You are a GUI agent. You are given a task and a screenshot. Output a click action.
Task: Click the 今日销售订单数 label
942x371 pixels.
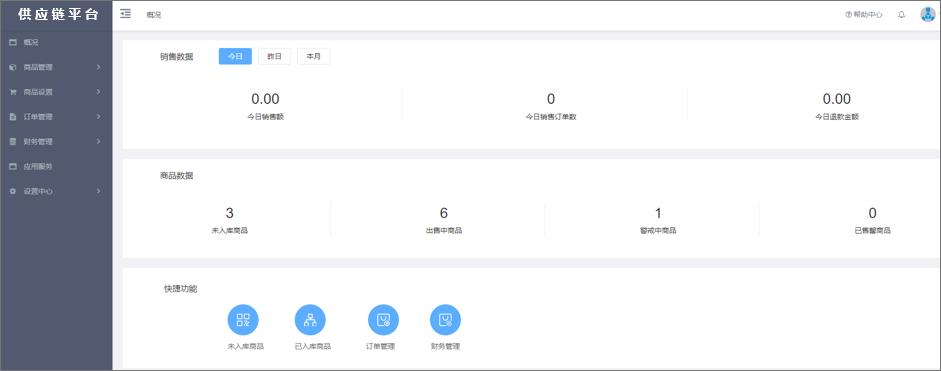coord(551,117)
